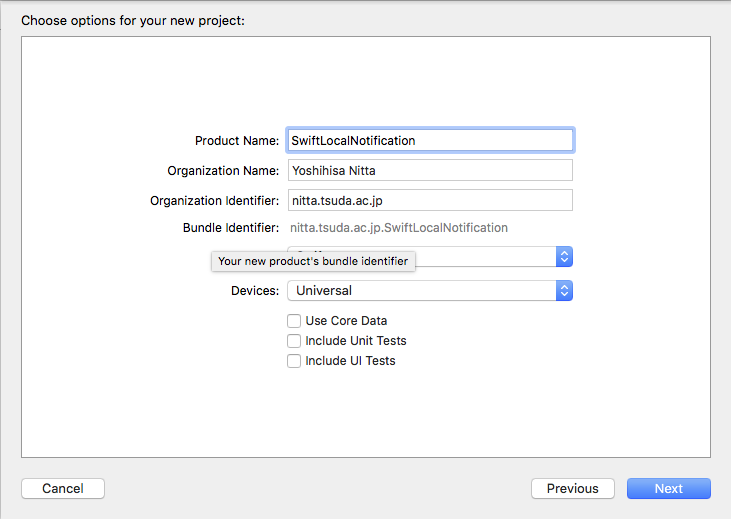Click the Product Name text field

click(x=430, y=140)
